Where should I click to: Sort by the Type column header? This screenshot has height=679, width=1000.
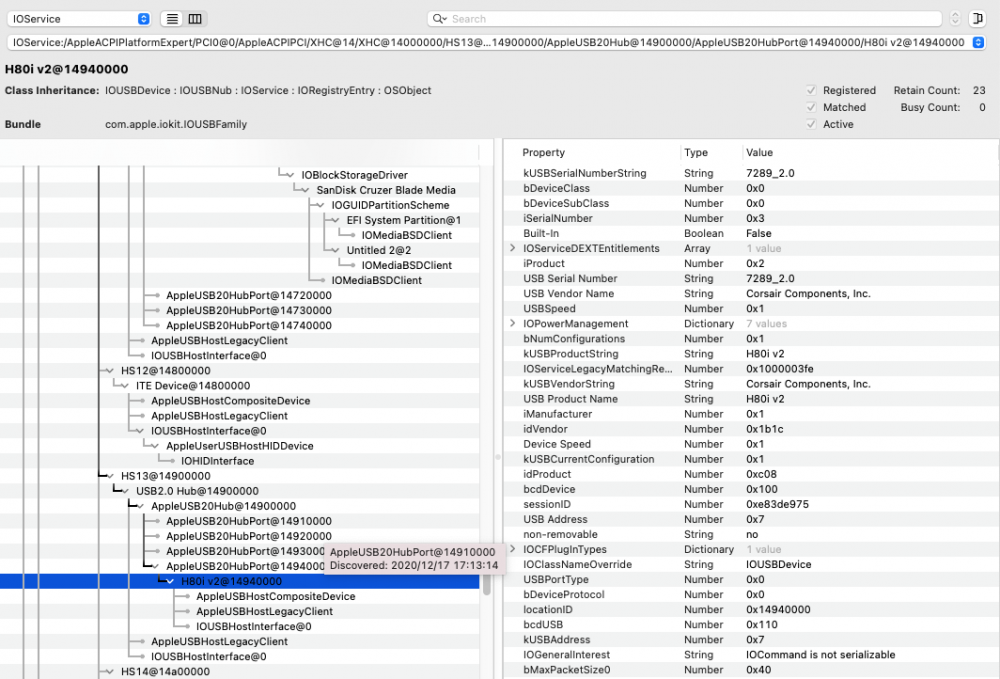[696, 152]
